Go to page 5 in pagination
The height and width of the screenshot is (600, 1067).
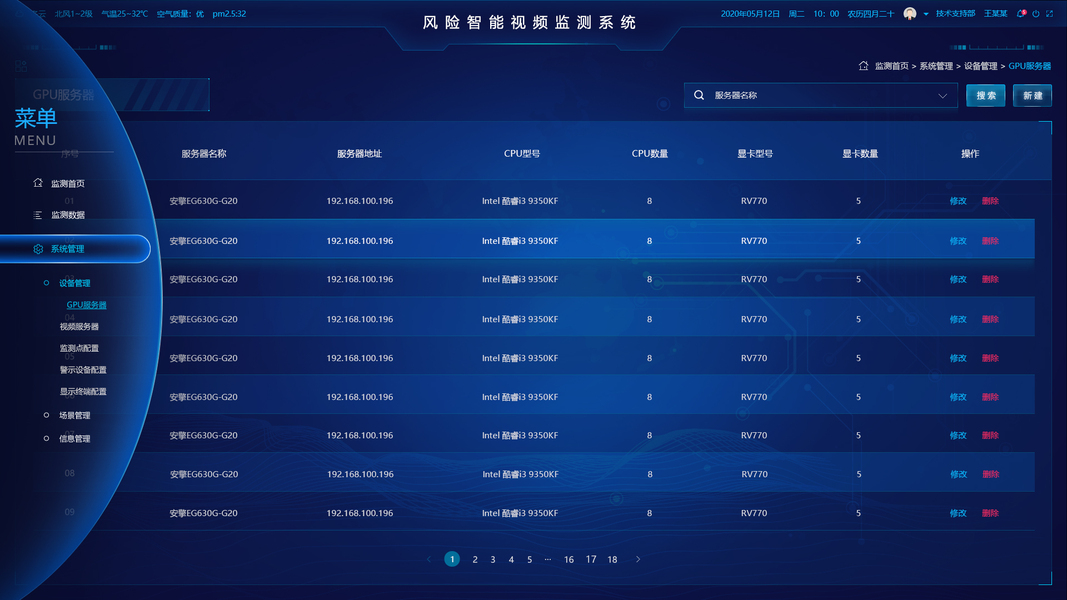pos(529,559)
